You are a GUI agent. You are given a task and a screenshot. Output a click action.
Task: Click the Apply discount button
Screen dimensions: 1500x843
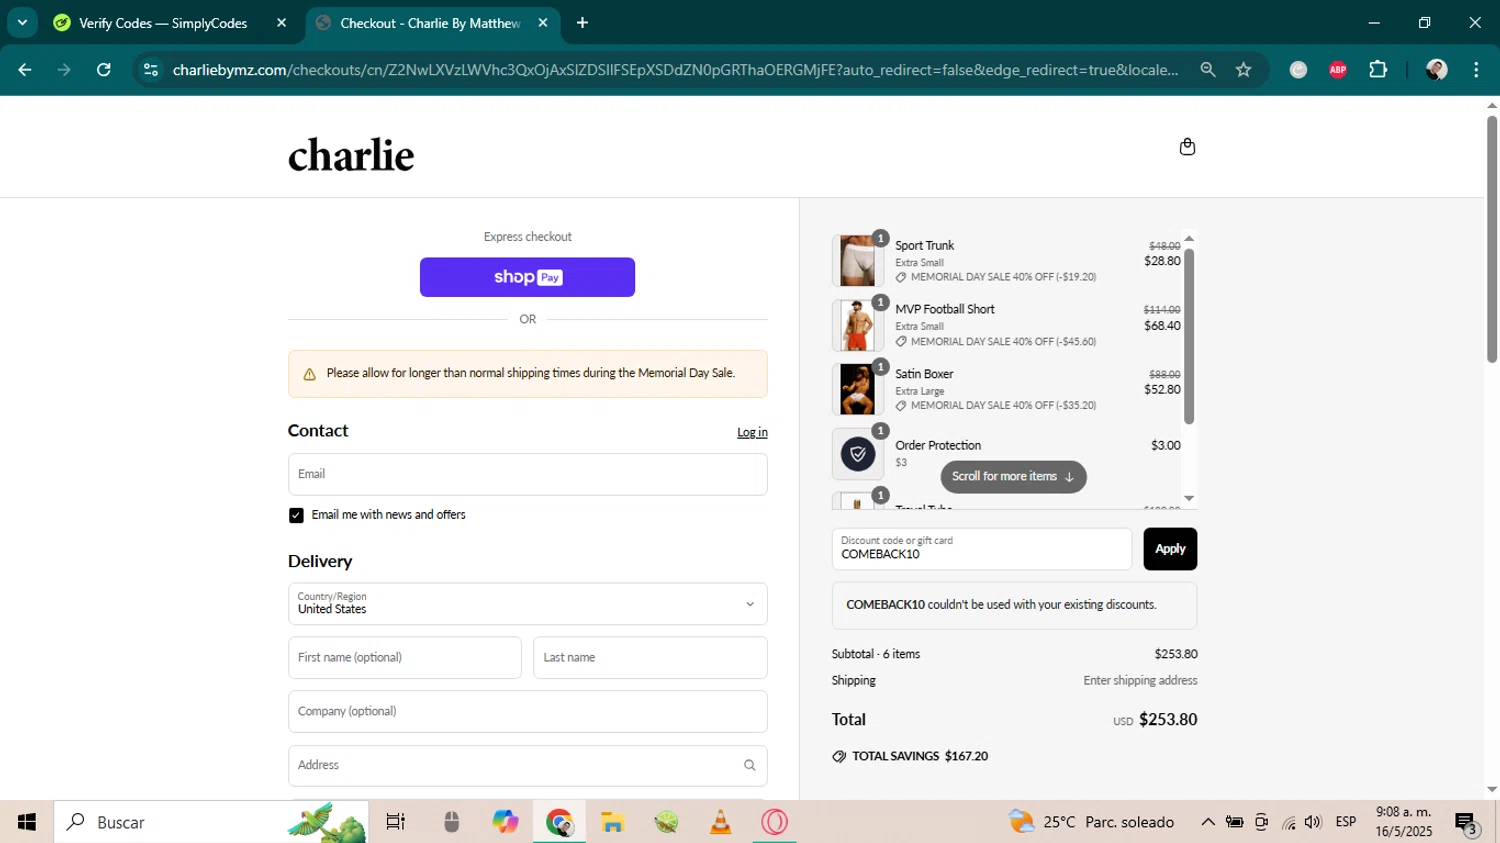point(1170,549)
